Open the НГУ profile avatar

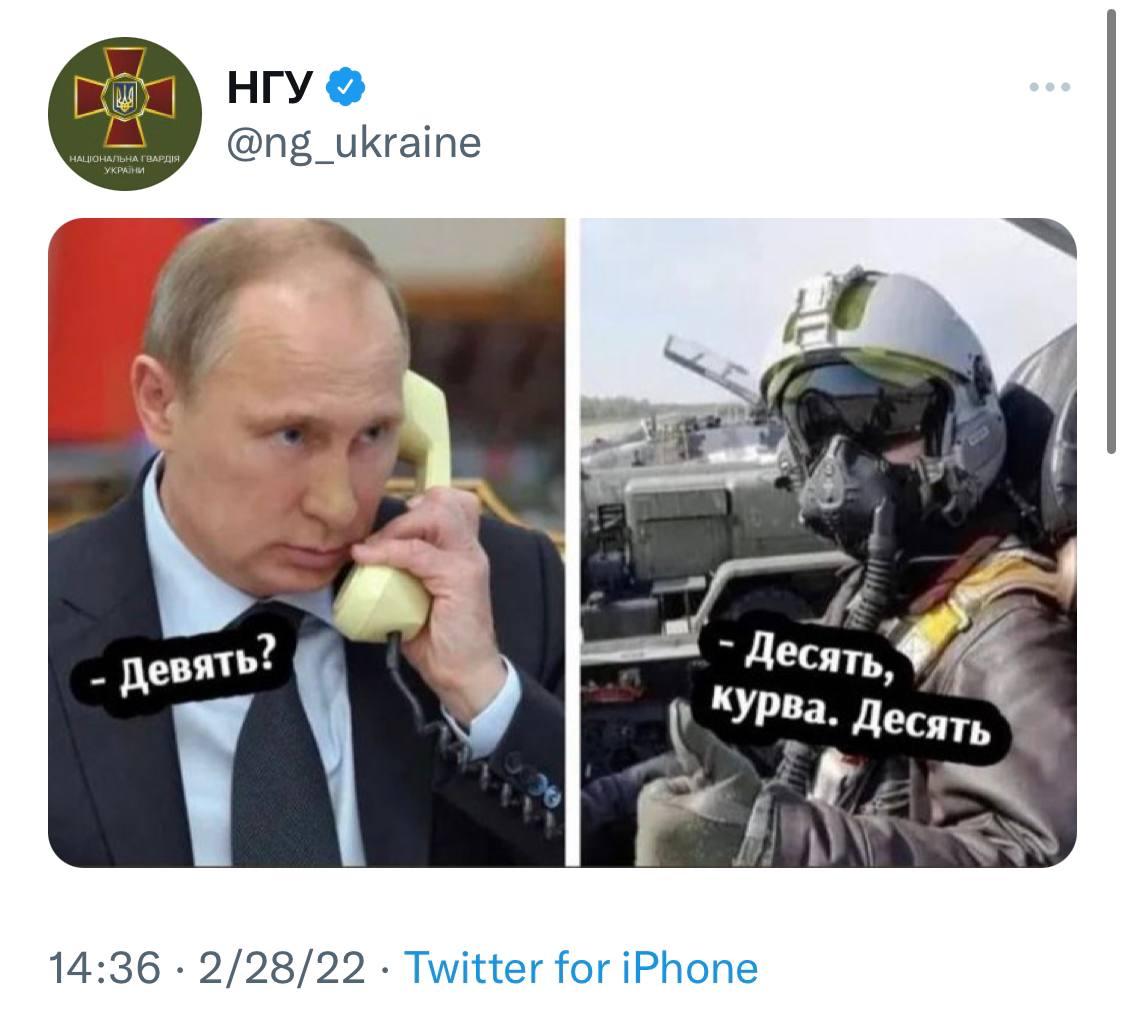125,113
